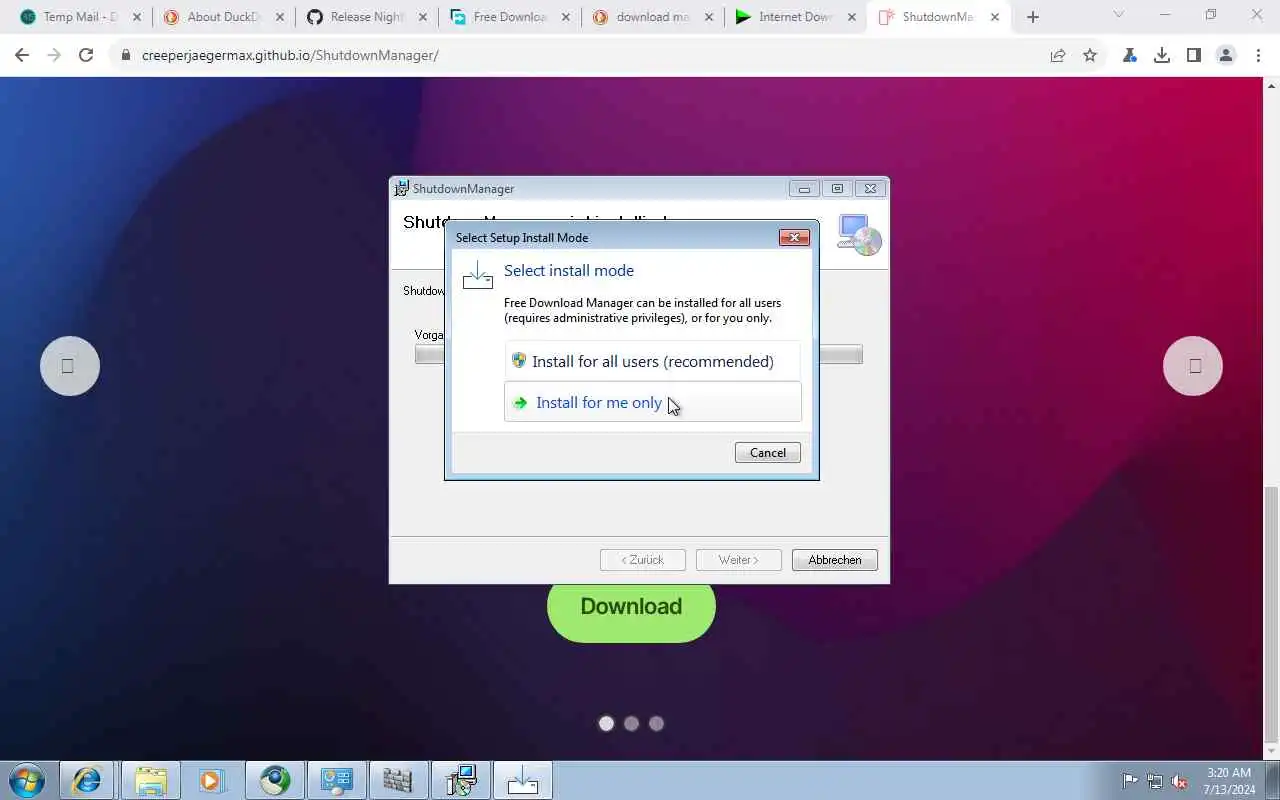This screenshot has width=1280, height=800.
Task: Select the third carousel indicator dot
Action: pos(656,724)
